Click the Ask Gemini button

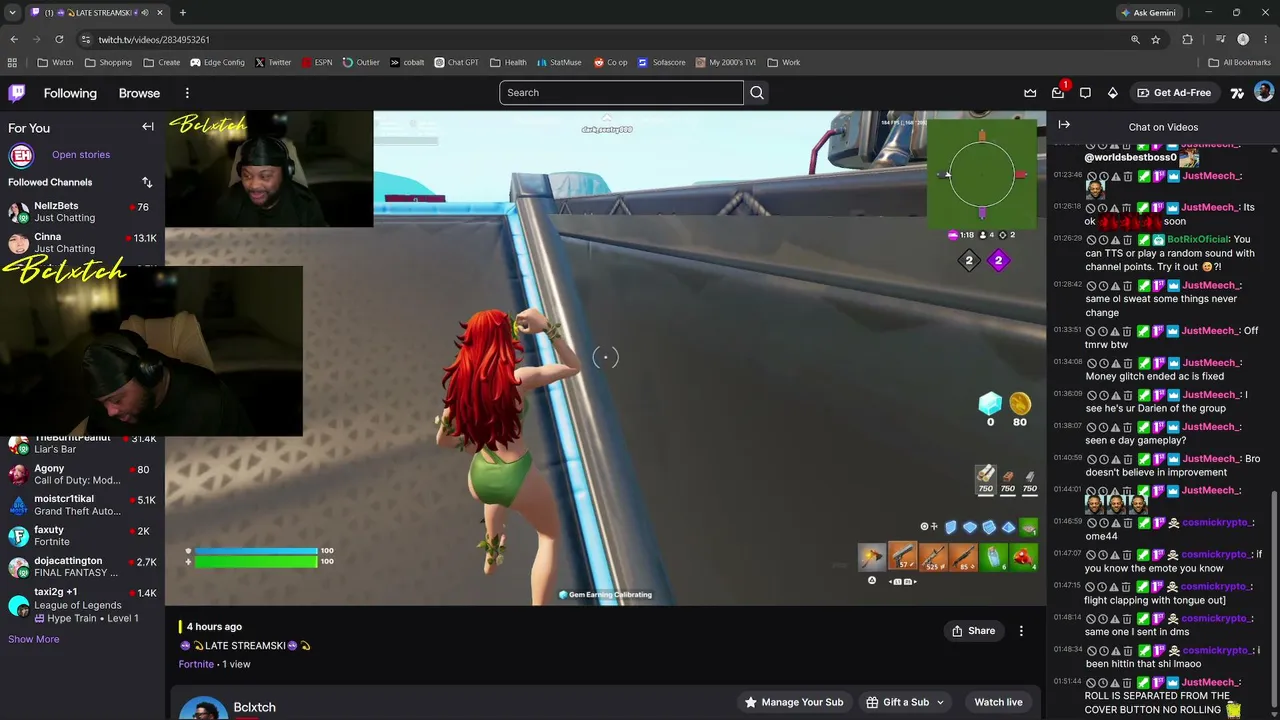pyautogui.click(x=1148, y=12)
